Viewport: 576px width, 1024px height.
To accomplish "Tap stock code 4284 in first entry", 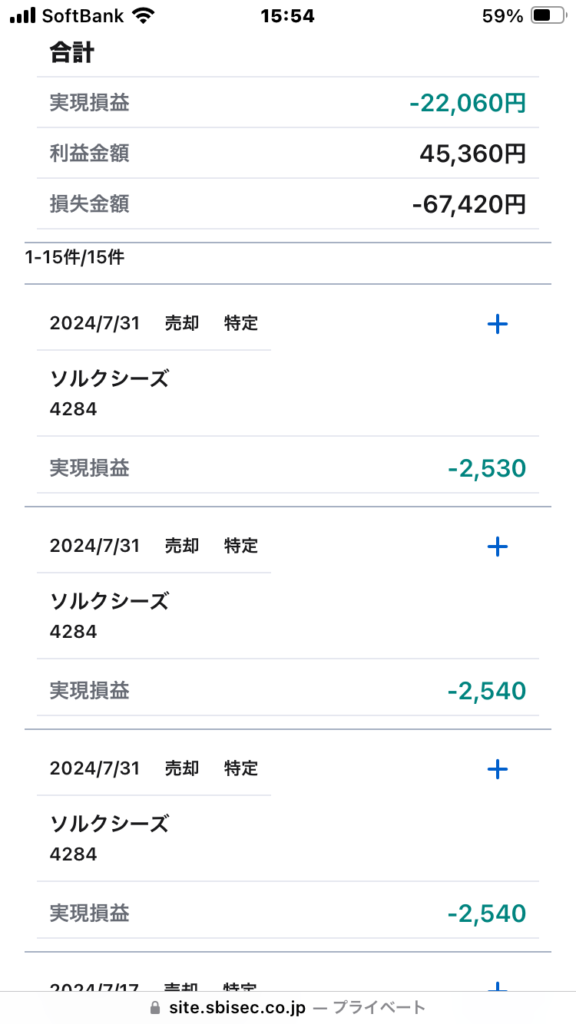I will 73,409.
